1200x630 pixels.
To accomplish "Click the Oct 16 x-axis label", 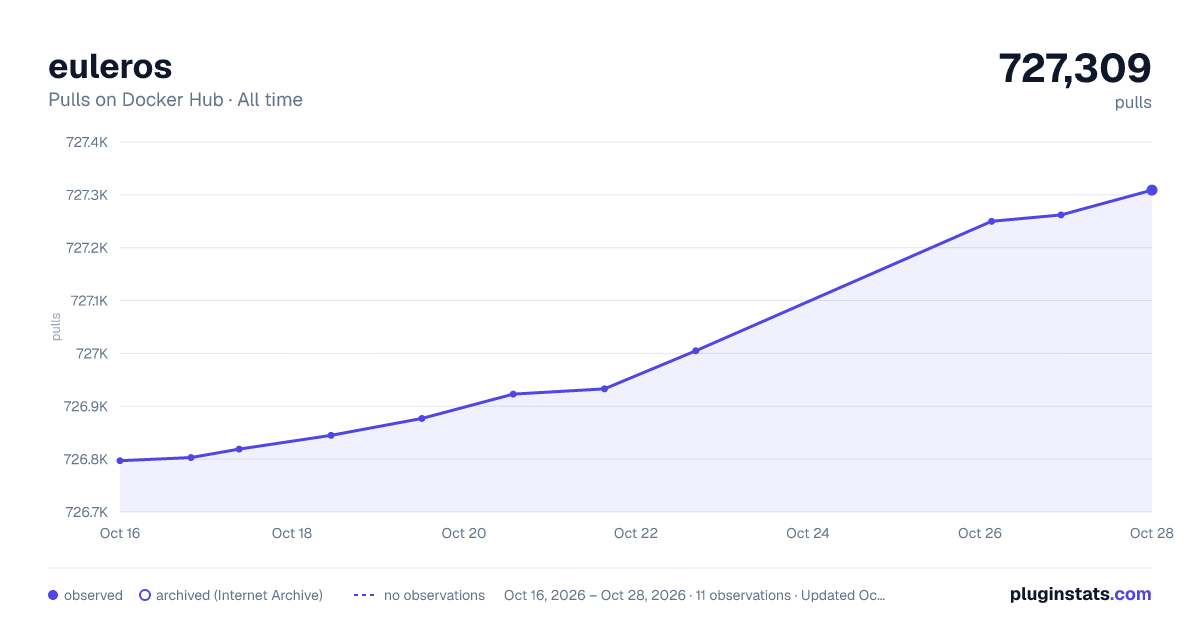I will coord(120,533).
